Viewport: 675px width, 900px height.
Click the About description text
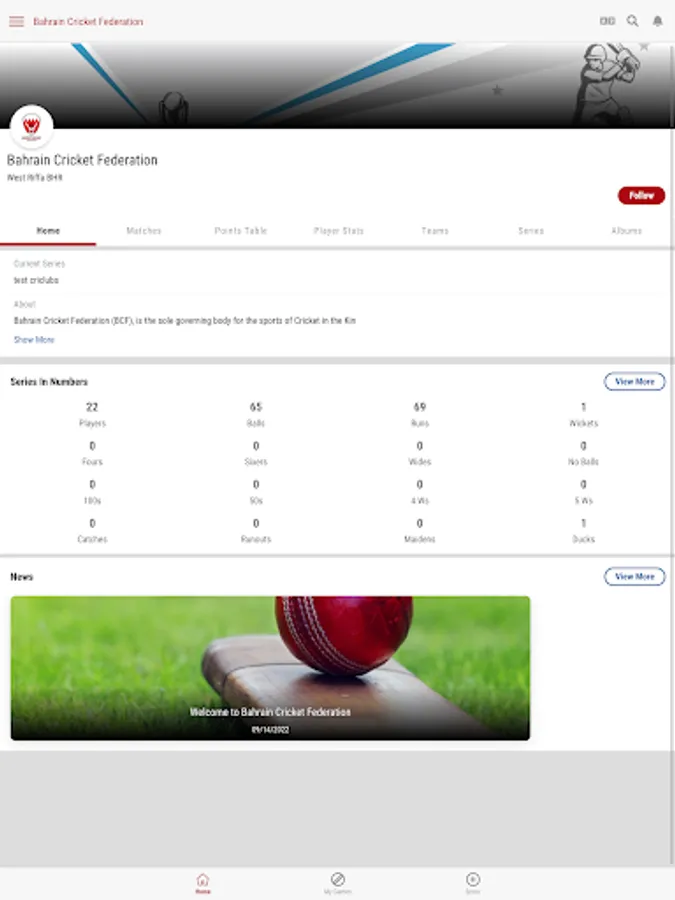point(184,320)
